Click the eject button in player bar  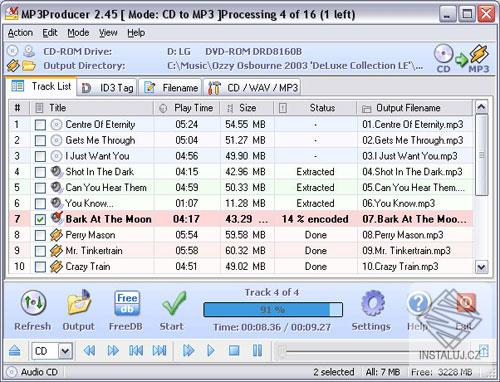pos(15,351)
